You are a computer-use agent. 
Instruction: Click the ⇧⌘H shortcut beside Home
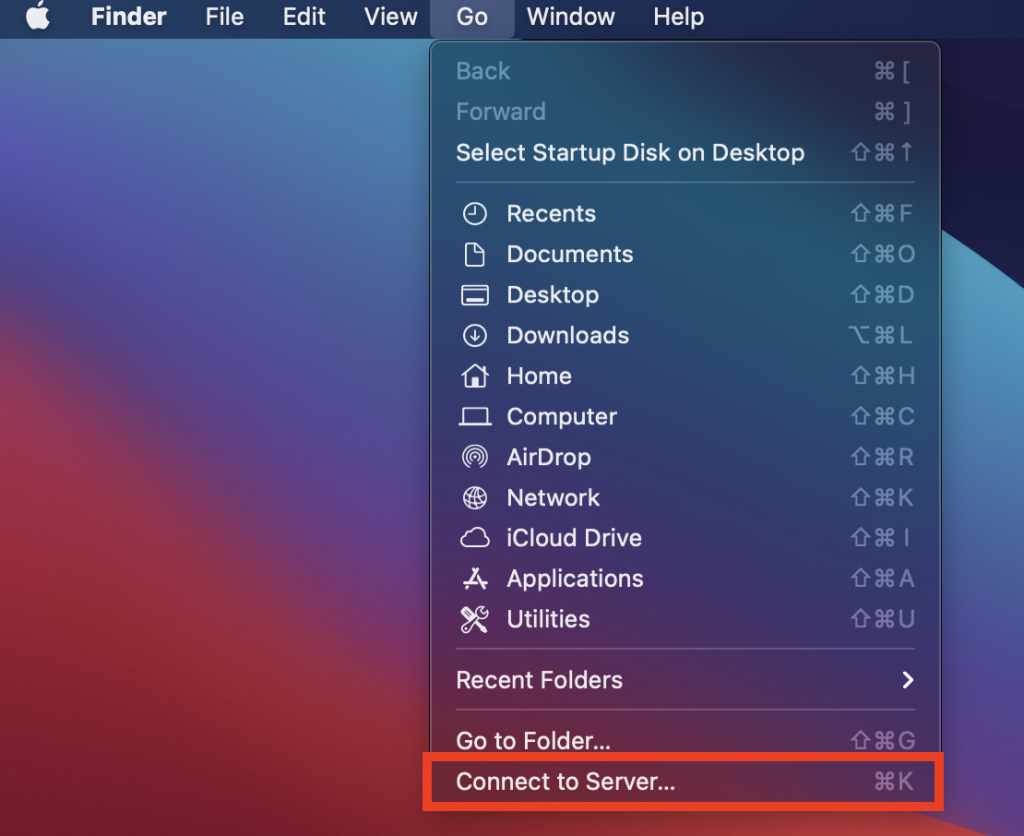882,376
